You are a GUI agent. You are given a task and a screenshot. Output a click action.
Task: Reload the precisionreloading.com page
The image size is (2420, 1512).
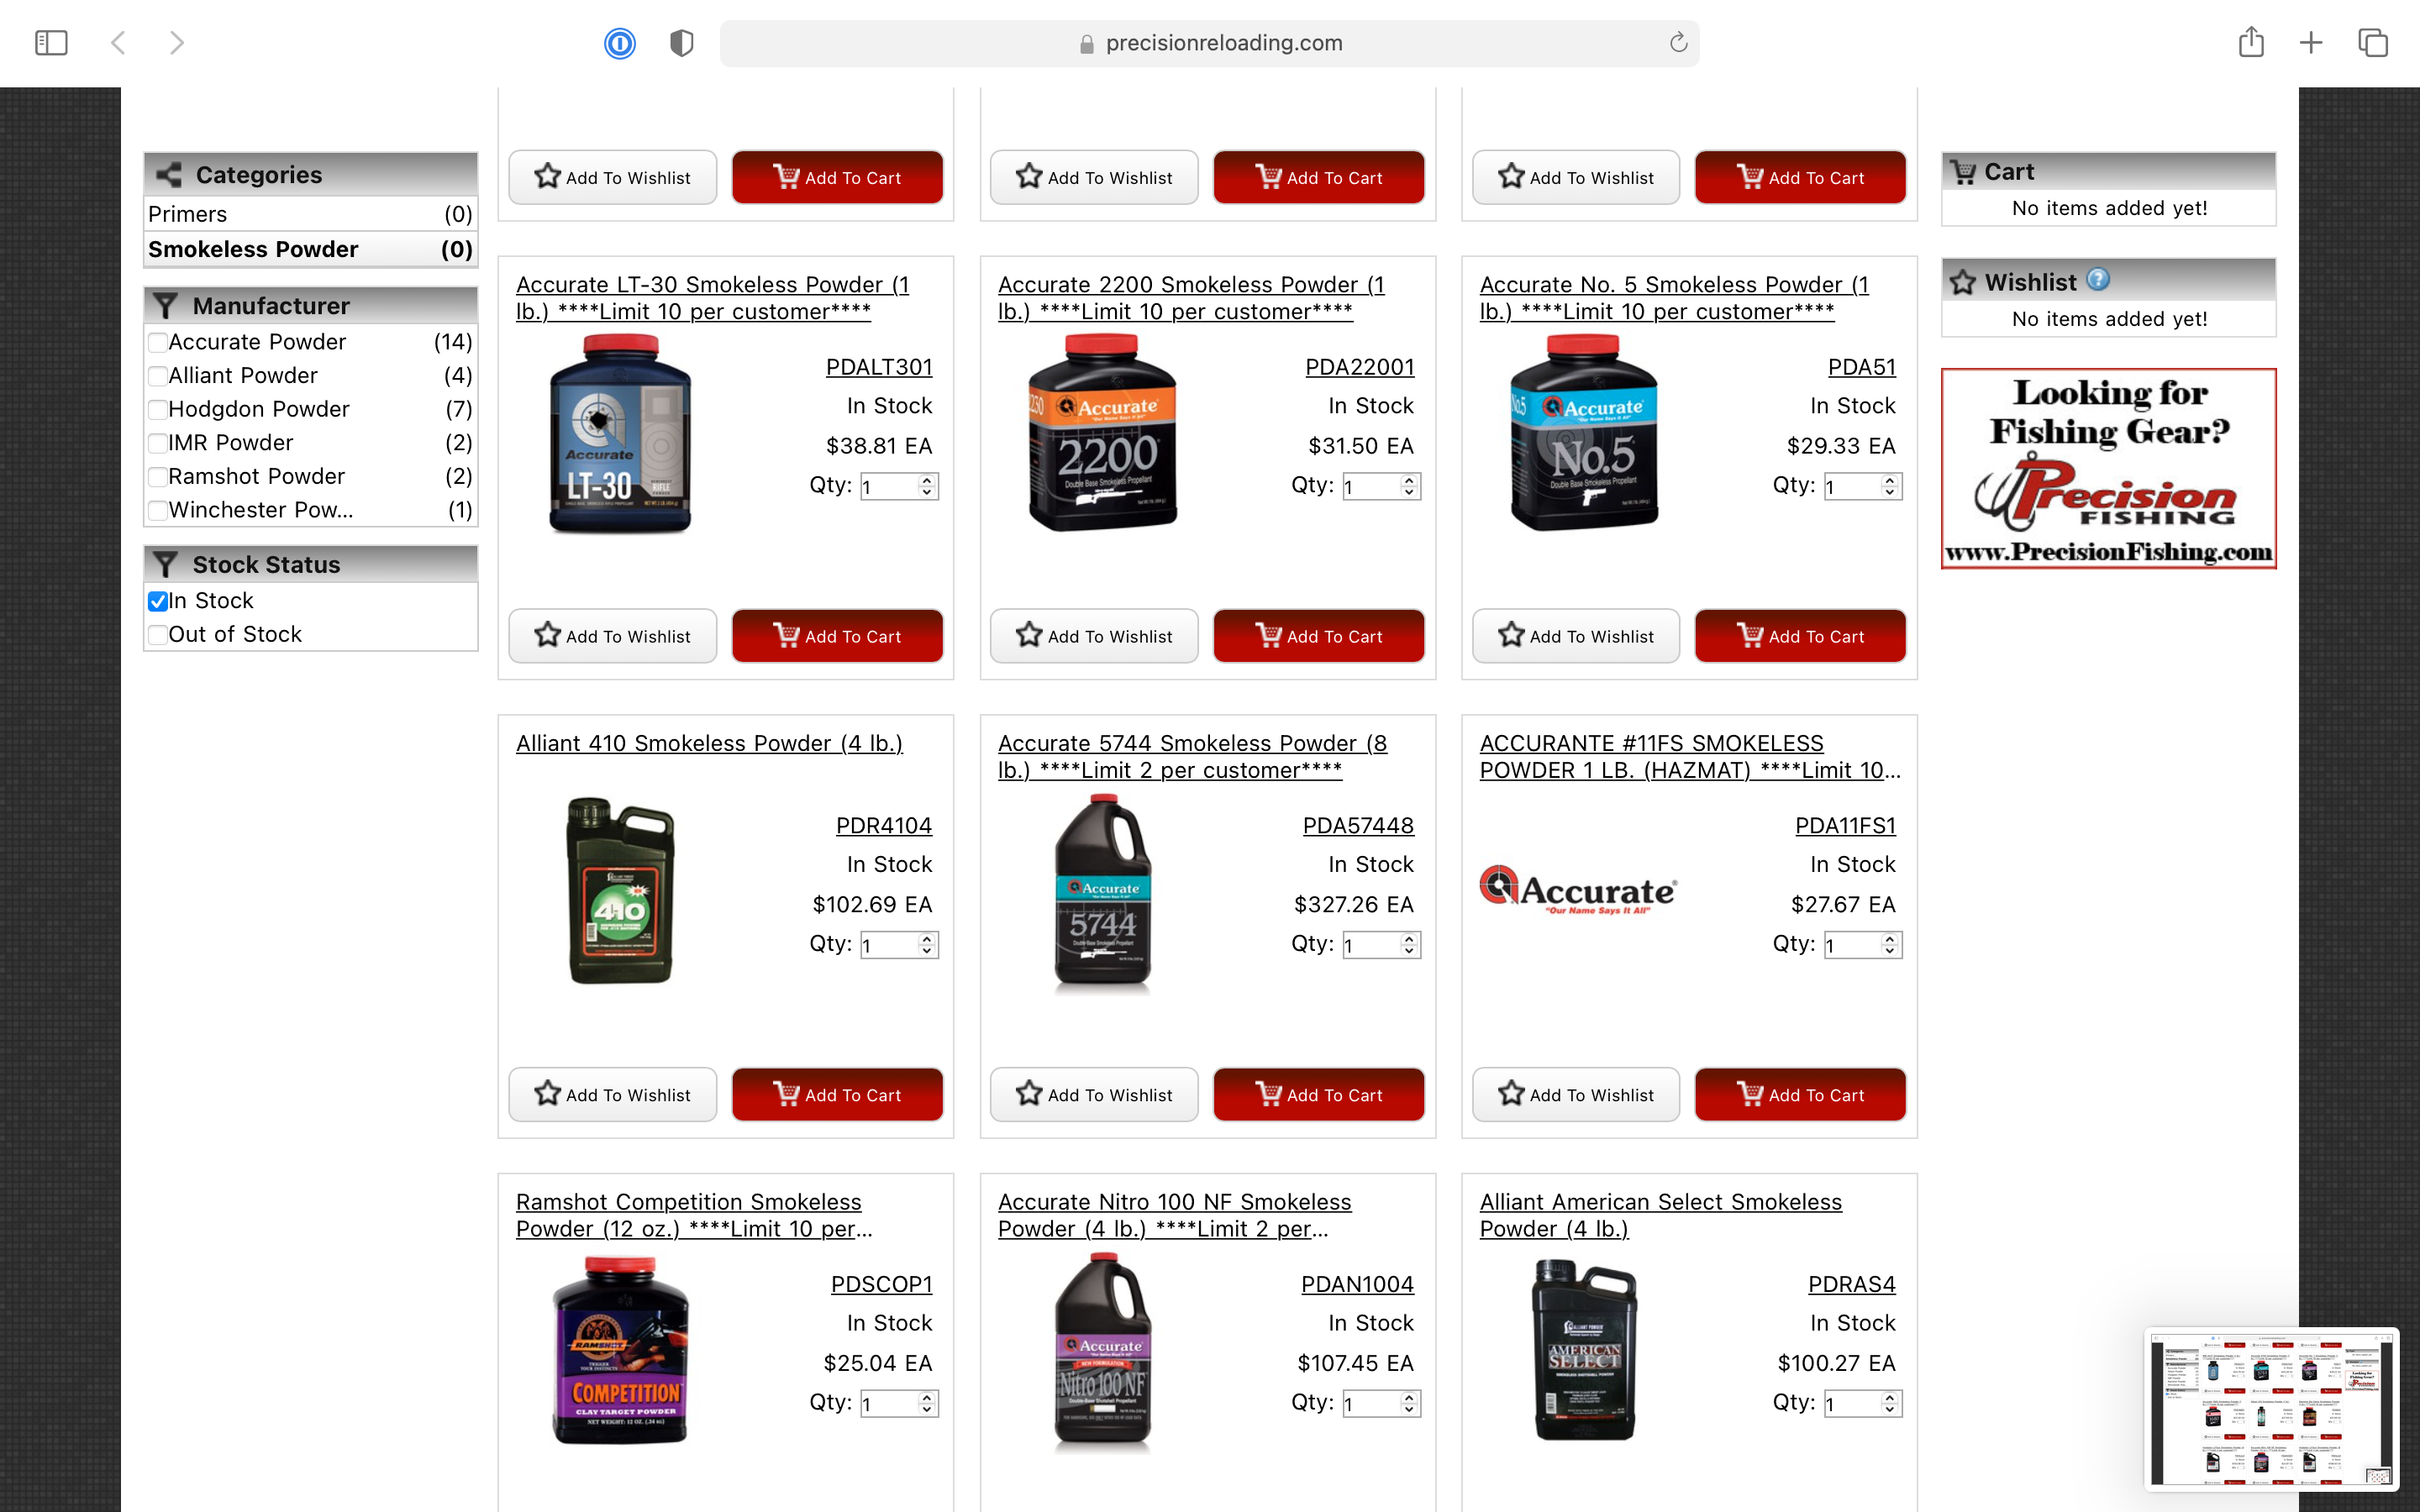(x=1678, y=43)
